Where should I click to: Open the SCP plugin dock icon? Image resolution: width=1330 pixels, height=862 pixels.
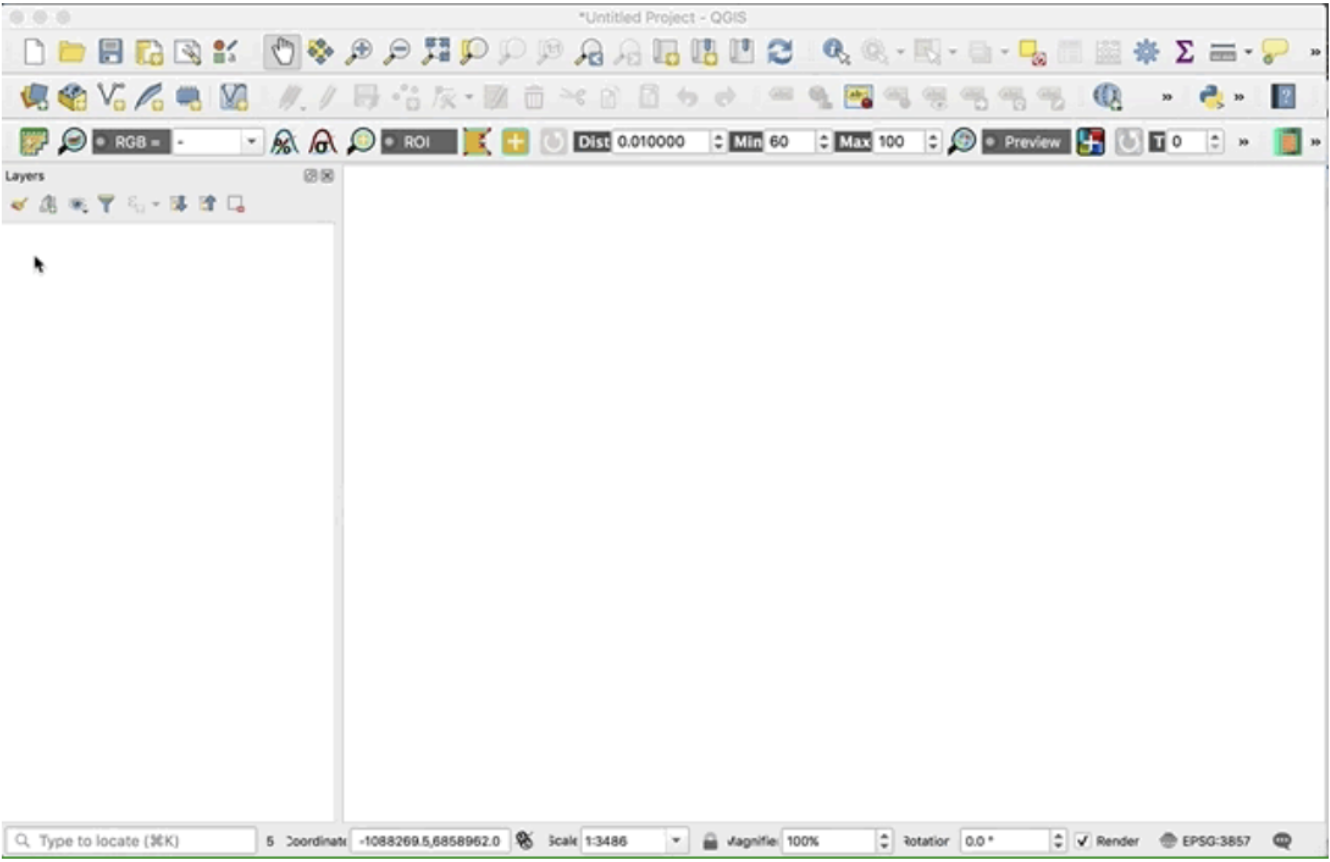pos(34,142)
